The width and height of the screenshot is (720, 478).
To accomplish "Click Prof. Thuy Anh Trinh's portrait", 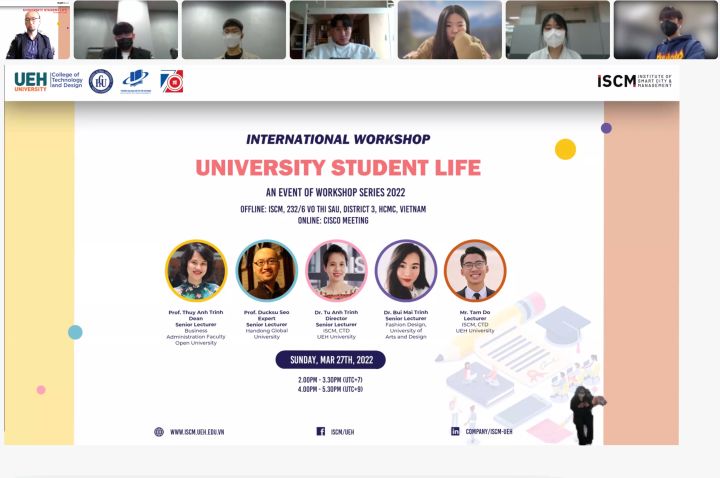I will [196, 271].
